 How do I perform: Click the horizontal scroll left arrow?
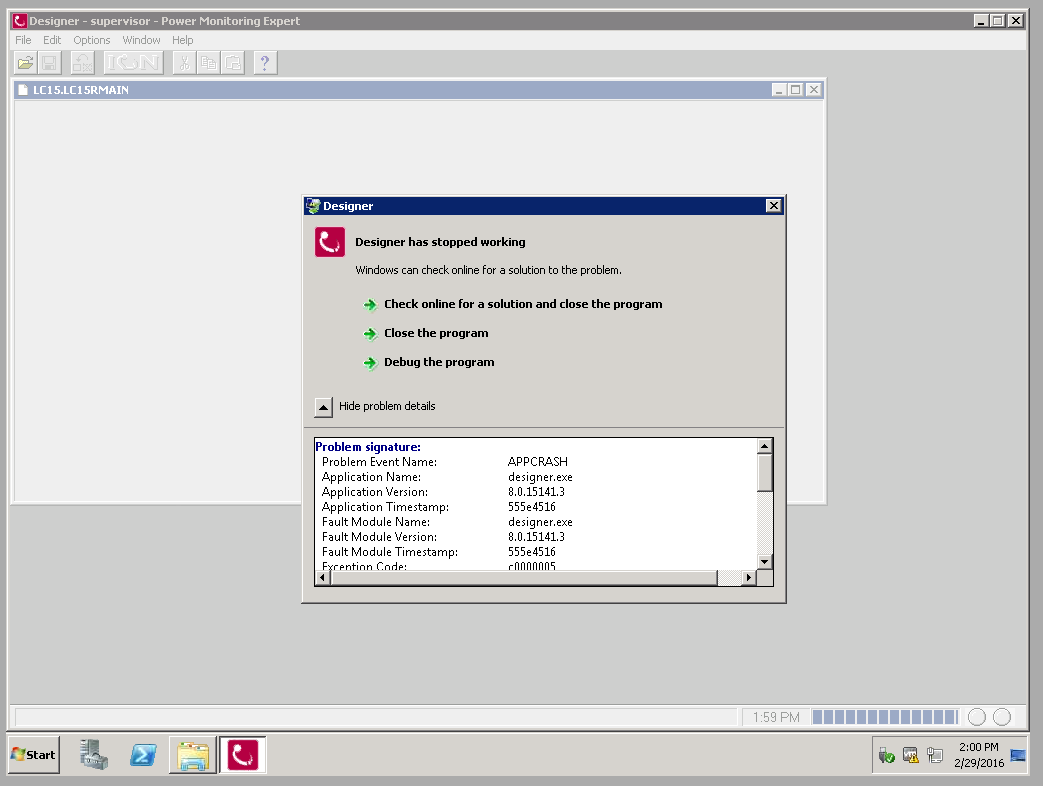(323, 577)
